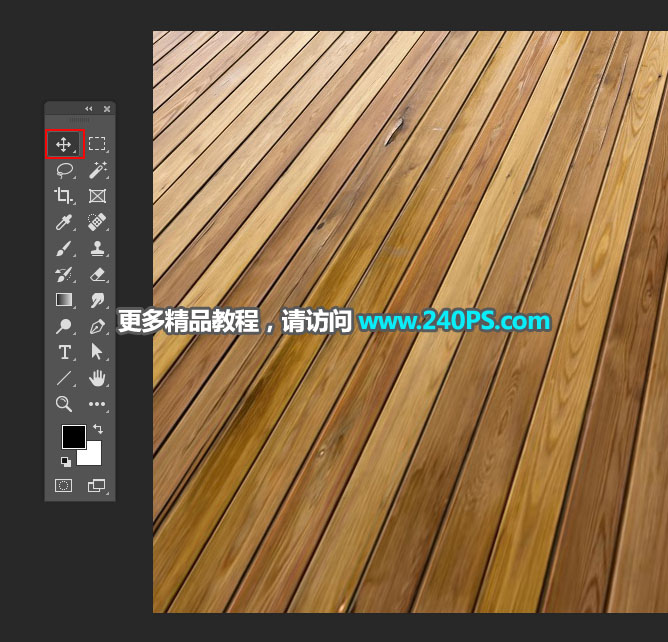Pick the Eyedropper tool
This screenshot has width=668, height=642.
click(64, 222)
